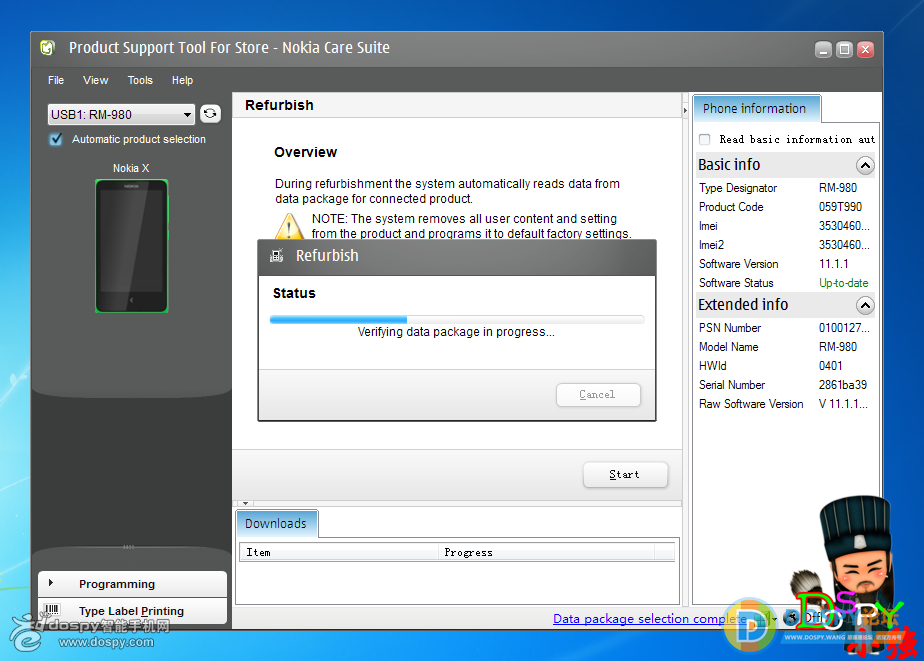The width and height of the screenshot is (924, 661).
Task: Click the barcode icon for Type Label Printing
Action: [49, 611]
